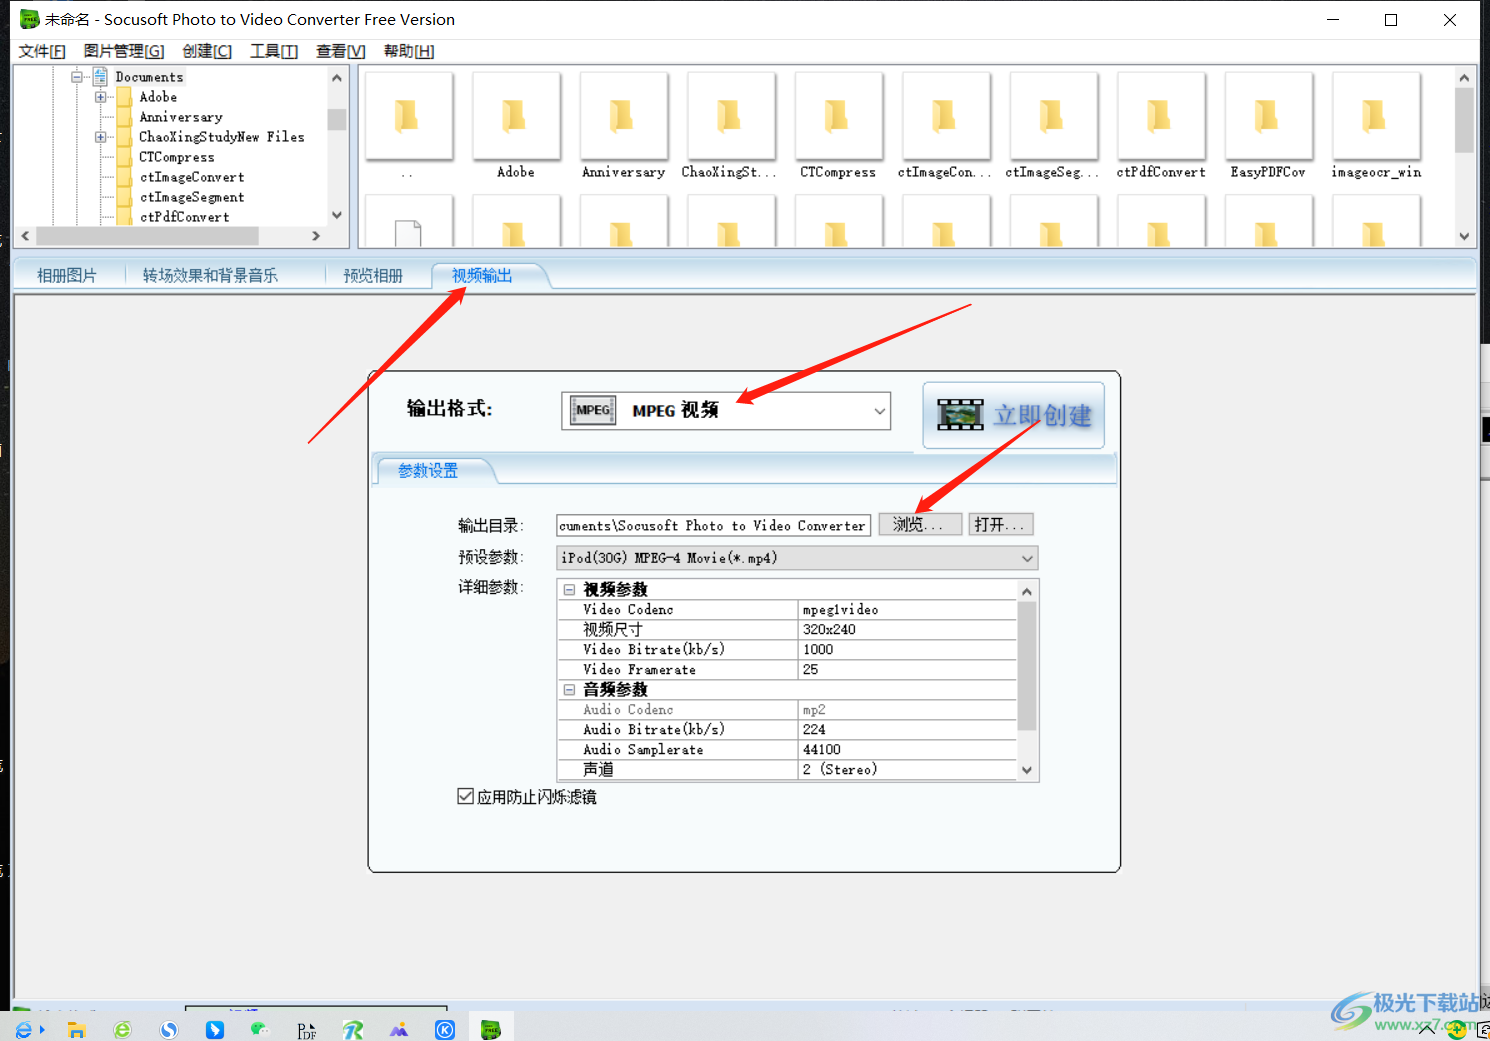Switch to the 相册图片 tab
The image size is (1490, 1041).
pyautogui.click(x=67, y=276)
